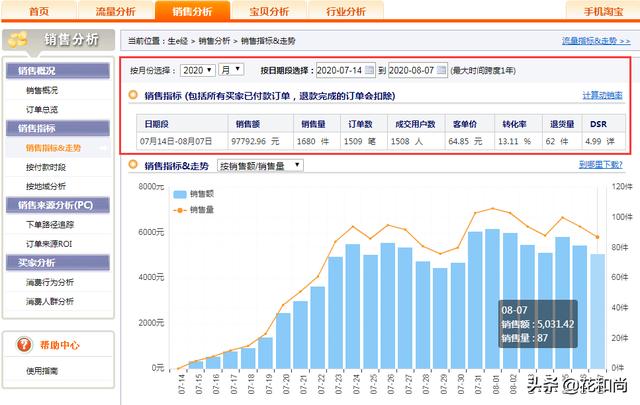
Task: Click orange bullet icon beside 销售指标 heading
Action: [x=134, y=96]
